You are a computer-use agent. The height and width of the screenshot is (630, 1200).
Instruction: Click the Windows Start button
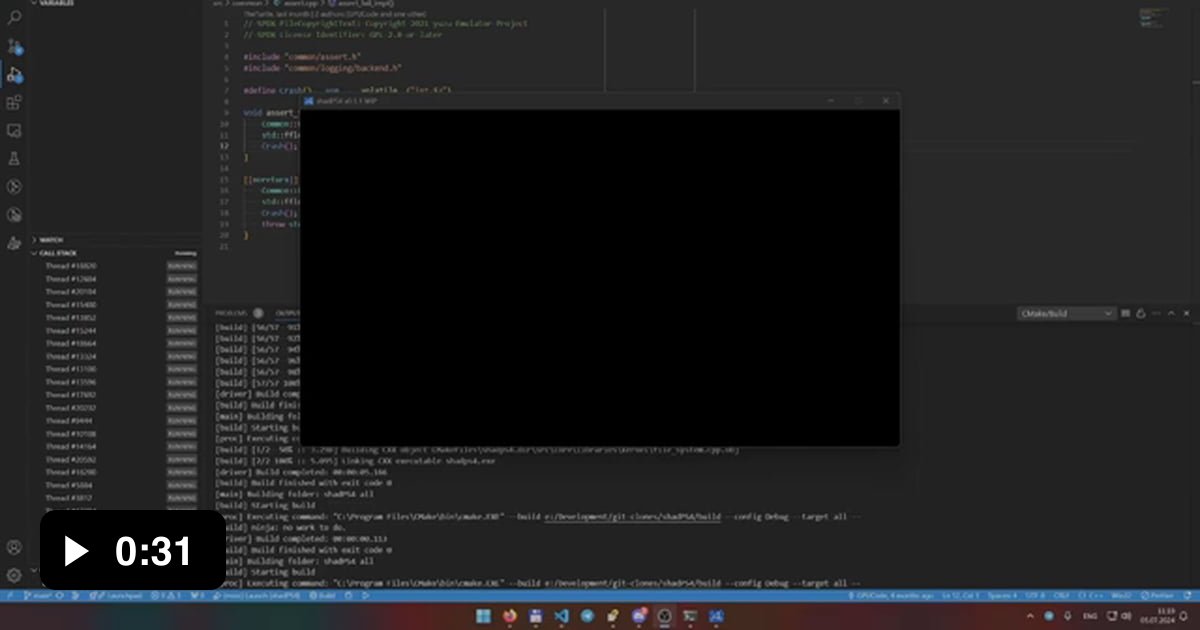tap(484, 616)
